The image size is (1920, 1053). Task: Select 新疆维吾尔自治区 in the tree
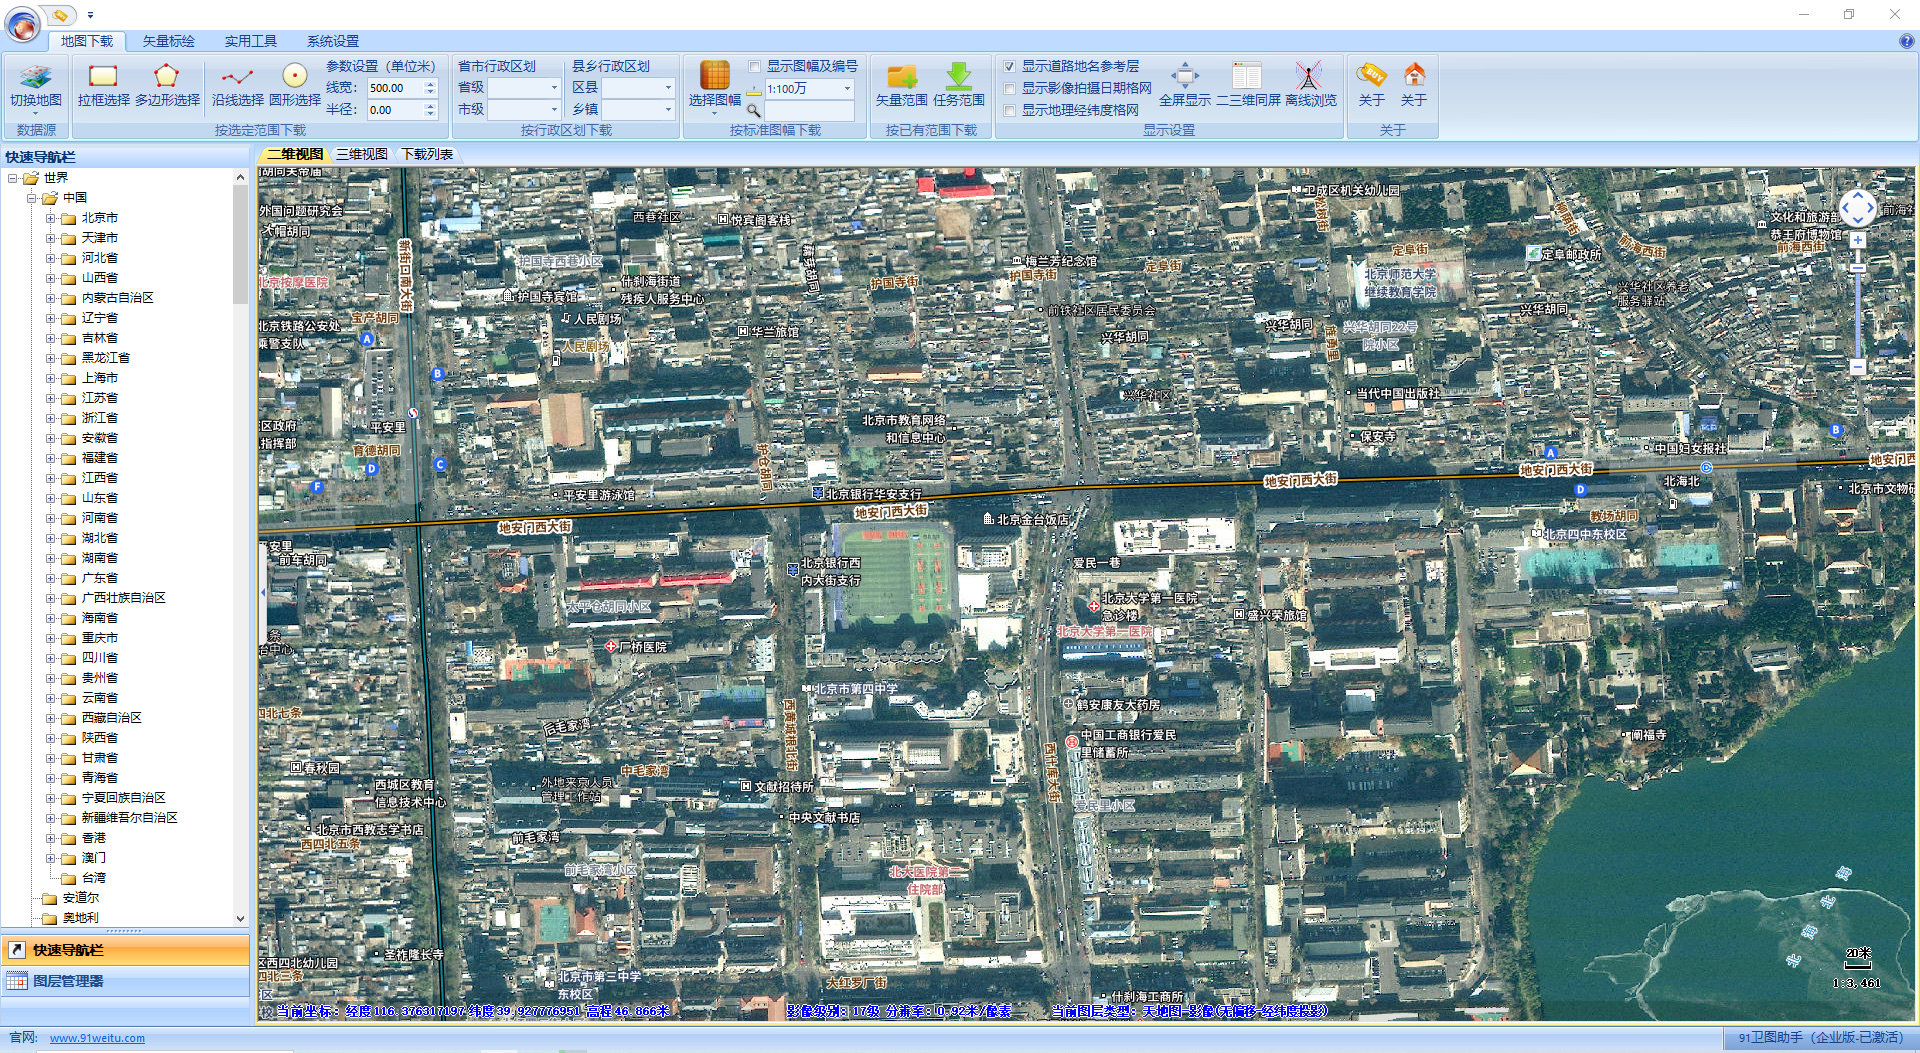click(130, 818)
